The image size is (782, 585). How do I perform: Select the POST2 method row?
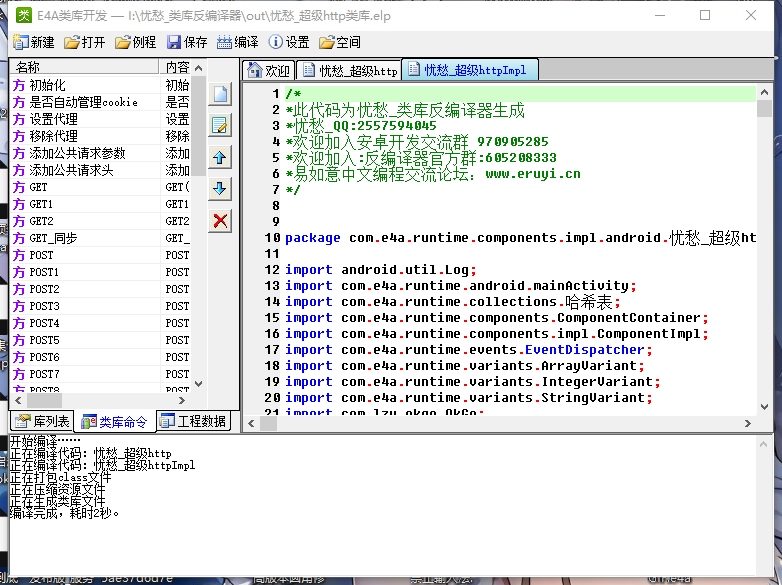(x=100, y=289)
